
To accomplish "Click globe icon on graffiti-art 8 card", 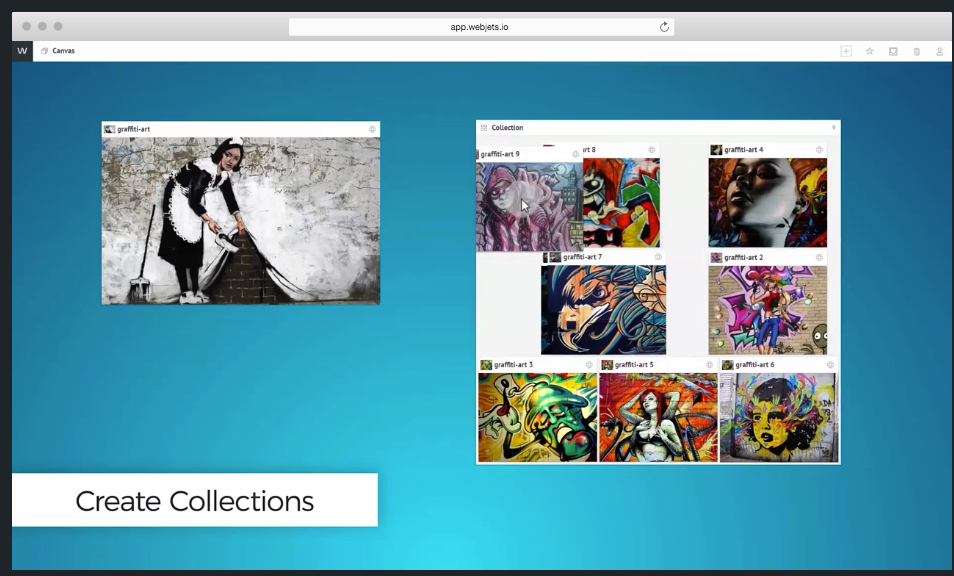I will click(x=652, y=150).
